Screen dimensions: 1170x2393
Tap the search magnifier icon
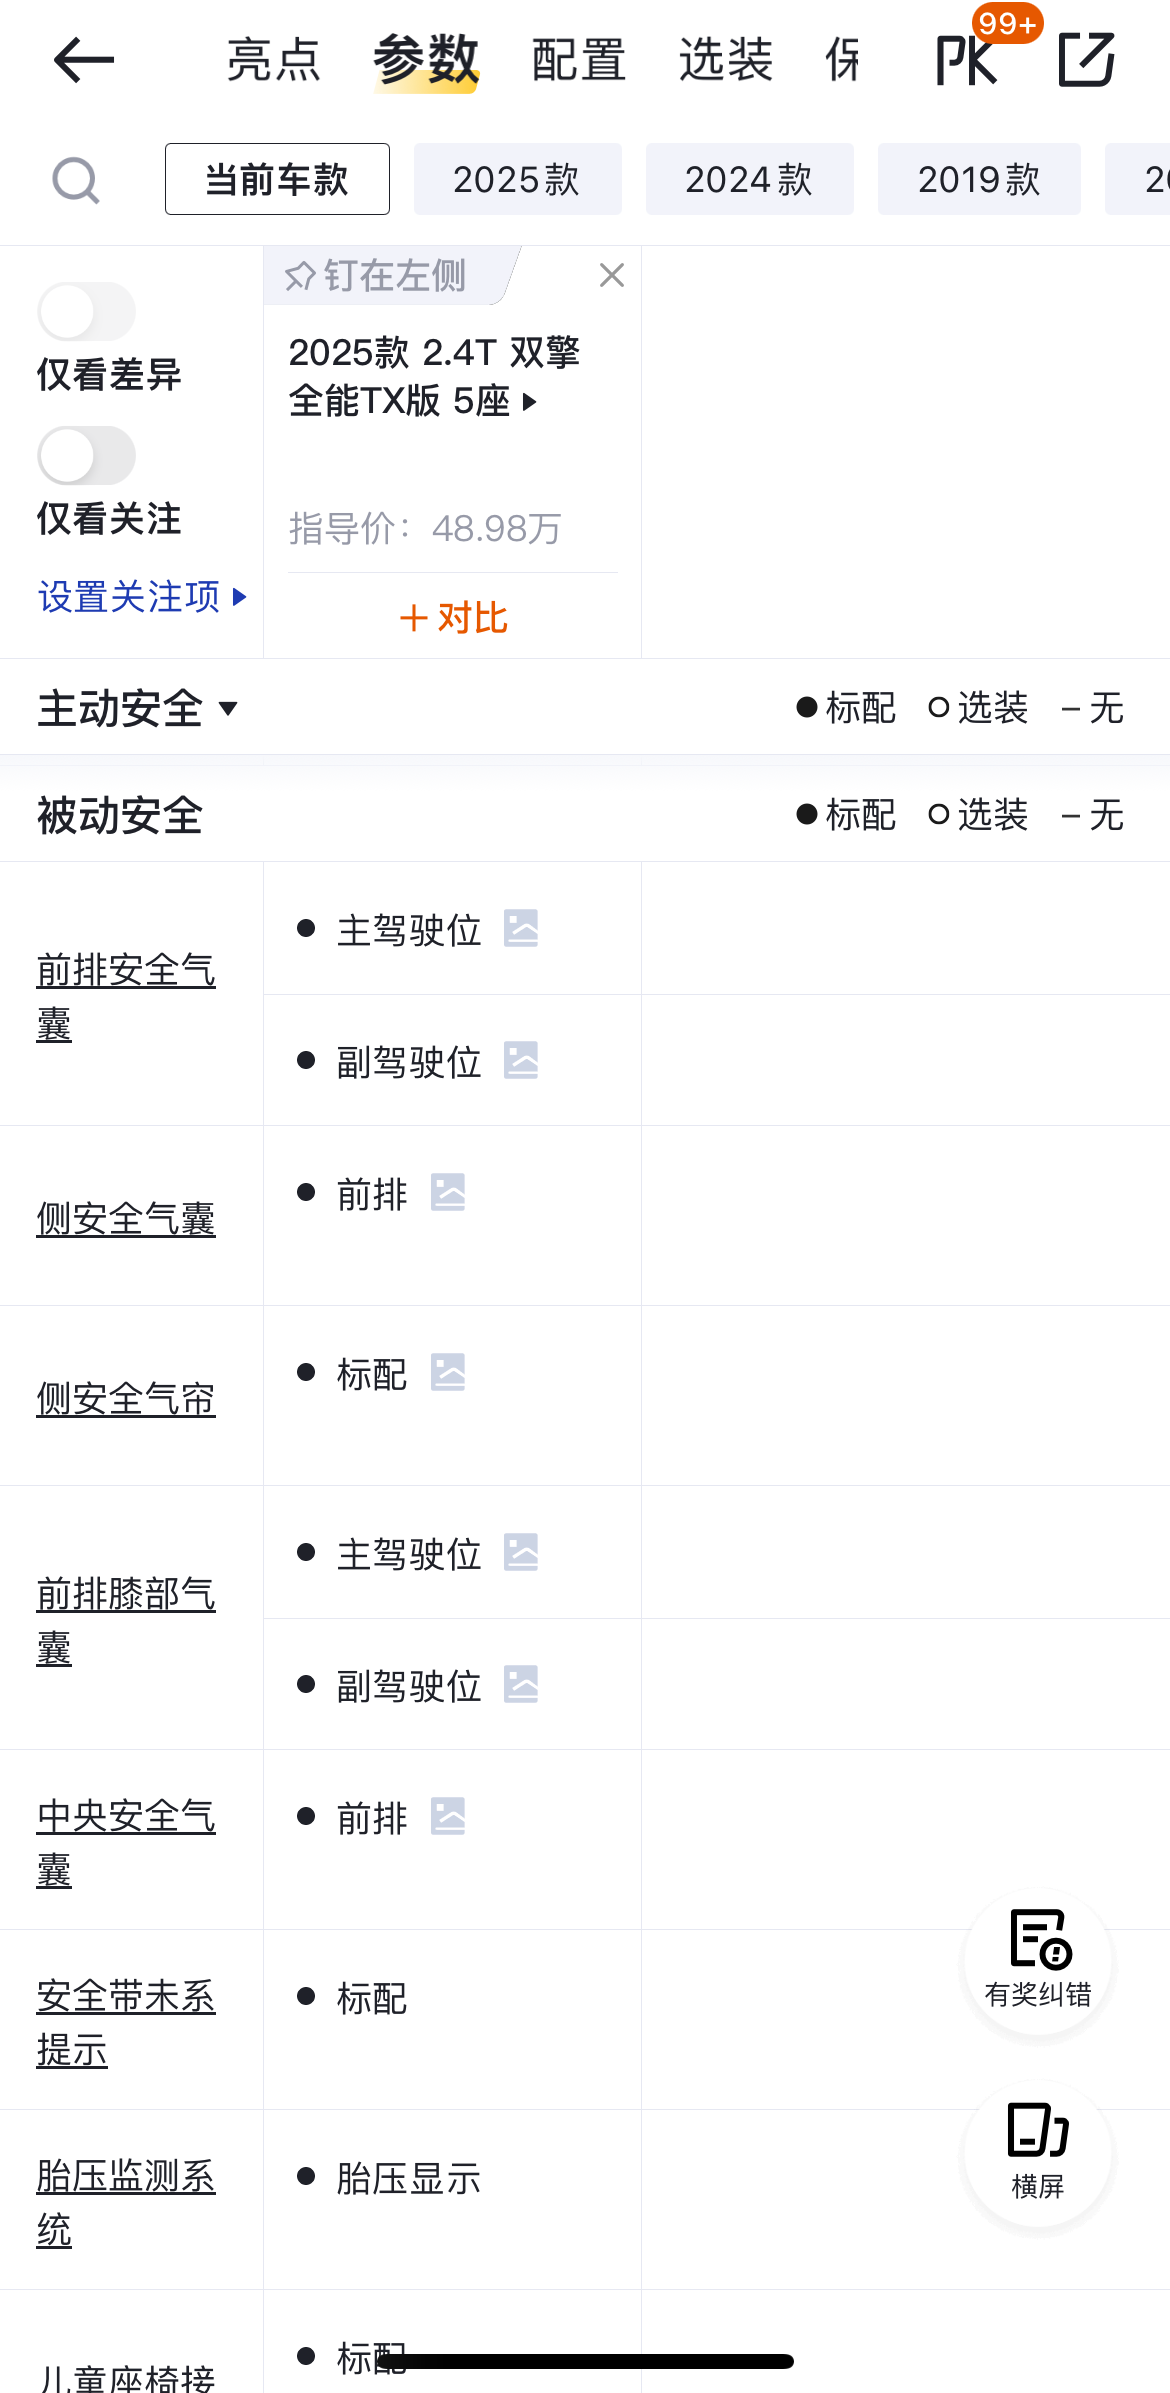(x=75, y=180)
